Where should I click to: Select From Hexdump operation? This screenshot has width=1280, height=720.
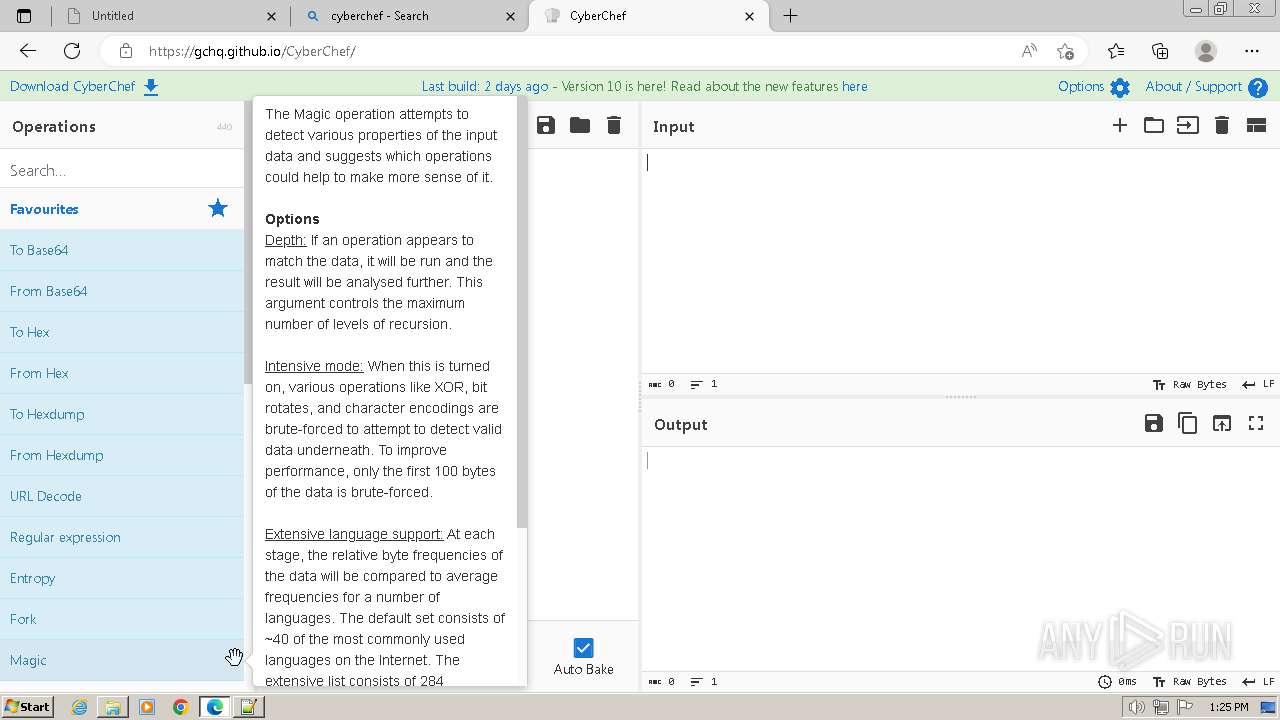[122, 455]
